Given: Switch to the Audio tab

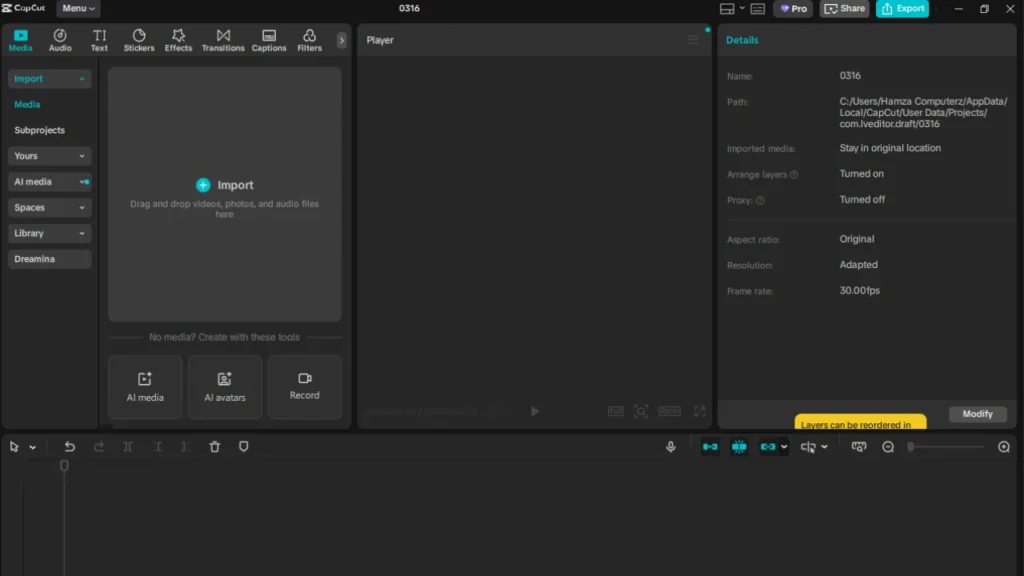Looking at the screenshot, I should tap(60, 40).
